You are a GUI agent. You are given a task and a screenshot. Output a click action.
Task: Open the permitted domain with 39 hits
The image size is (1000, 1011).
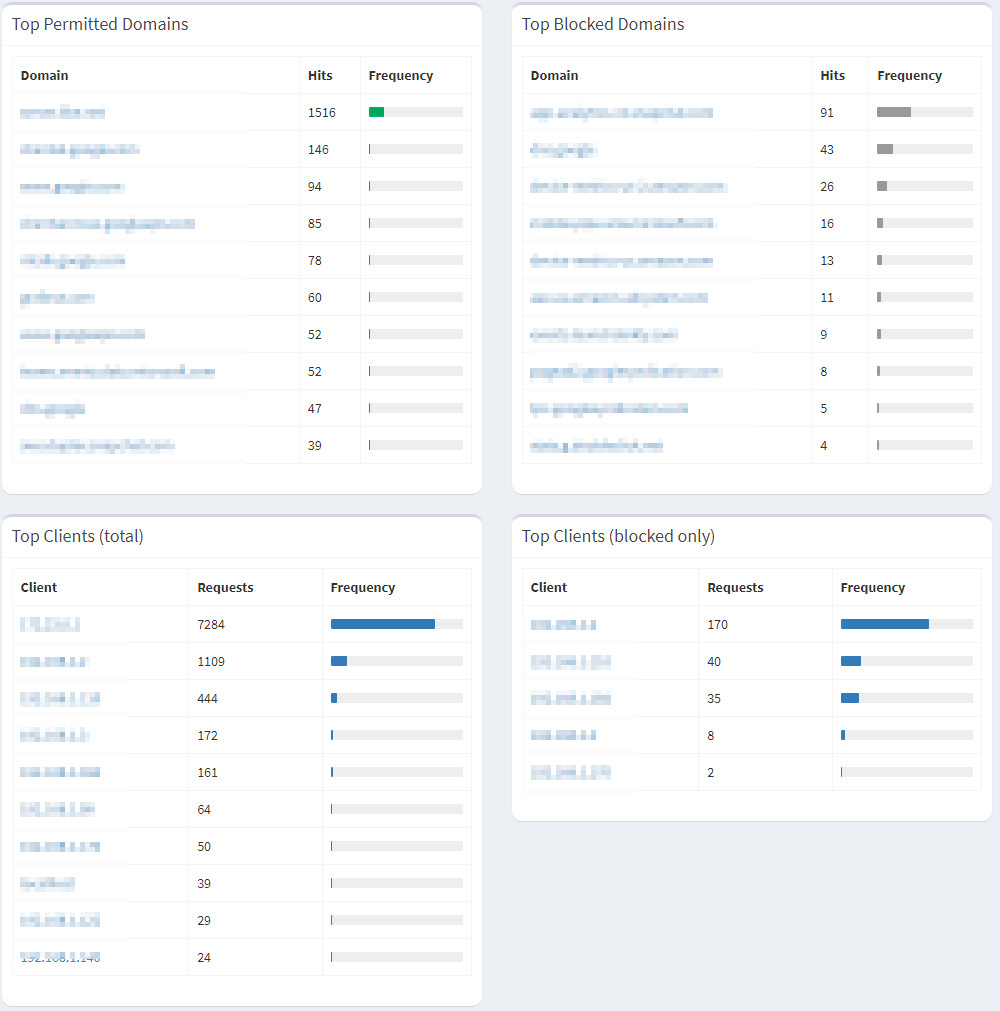[x=97, y=446]
